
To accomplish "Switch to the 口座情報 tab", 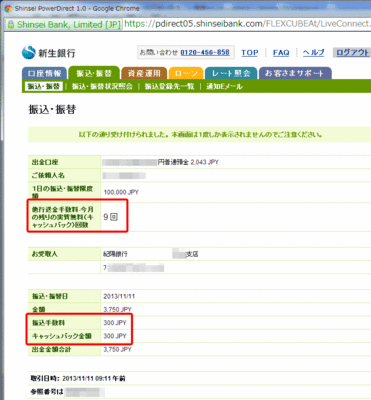I will 44,73.
